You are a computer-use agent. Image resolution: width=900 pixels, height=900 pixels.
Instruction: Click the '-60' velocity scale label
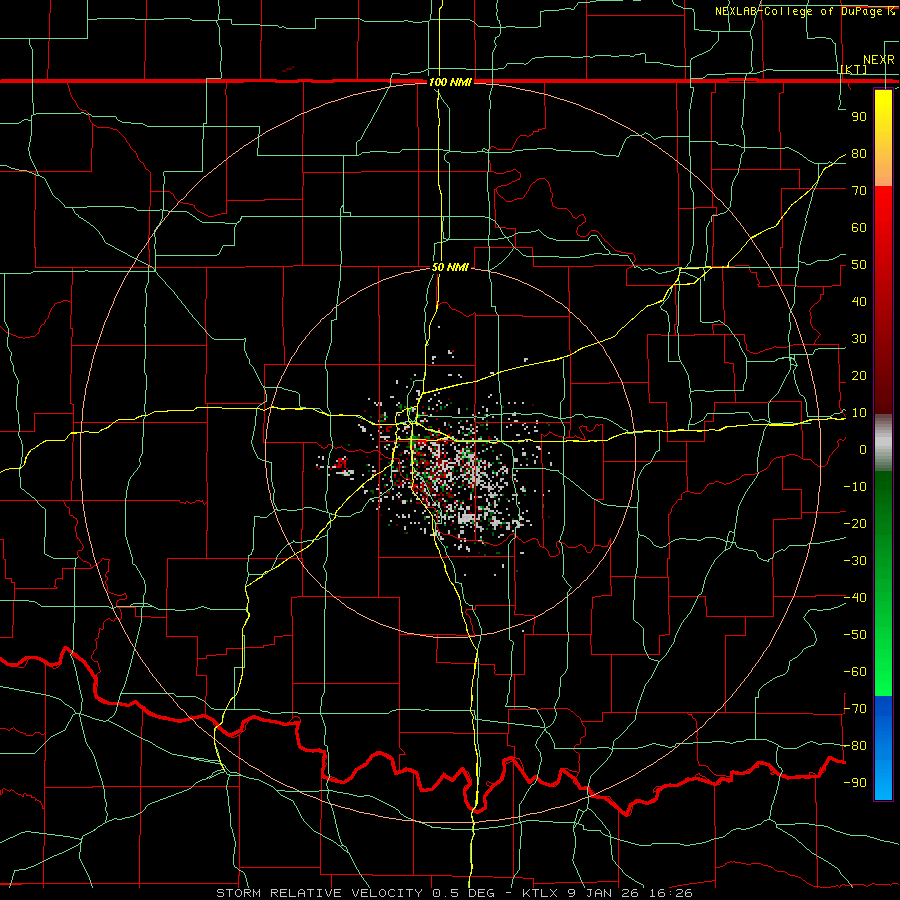pos(855,672)
